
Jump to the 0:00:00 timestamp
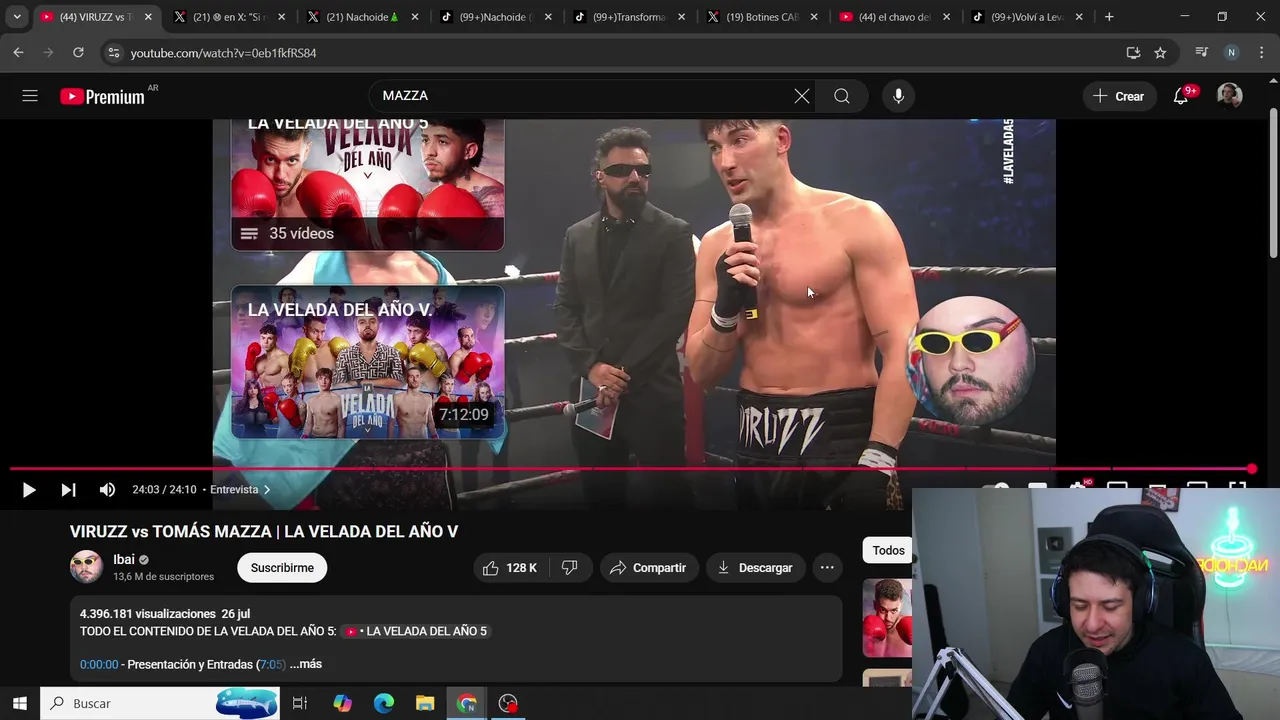(99, 664)
